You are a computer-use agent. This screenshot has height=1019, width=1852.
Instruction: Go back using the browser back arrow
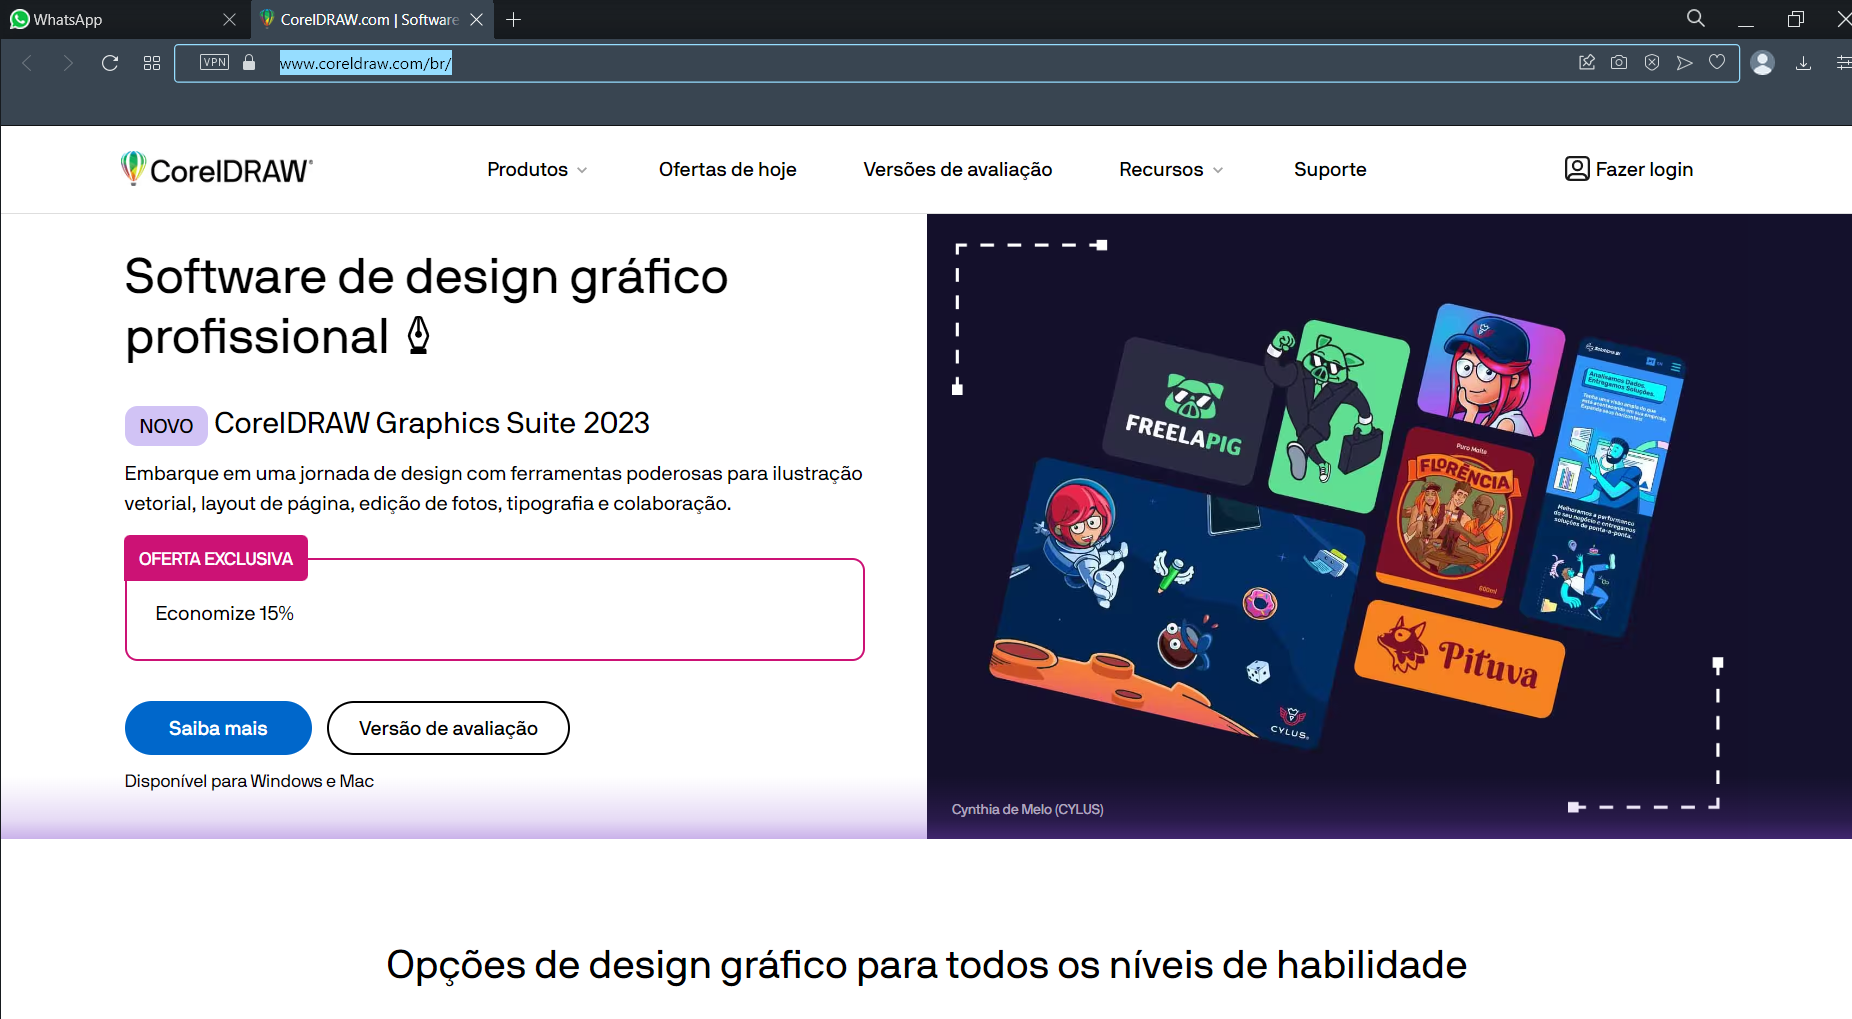pyautogui.click(x=27, y=63)
